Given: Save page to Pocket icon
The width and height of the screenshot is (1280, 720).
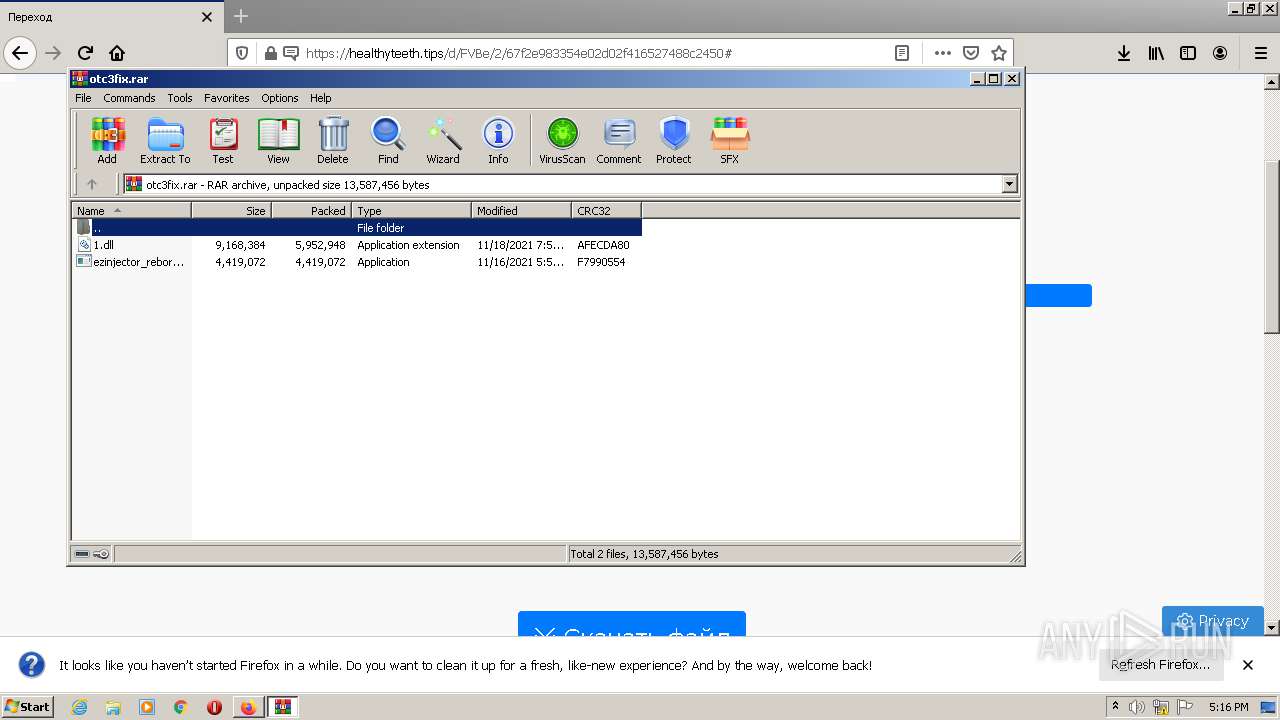Looking at the screenshot, I should pos(970,53).
